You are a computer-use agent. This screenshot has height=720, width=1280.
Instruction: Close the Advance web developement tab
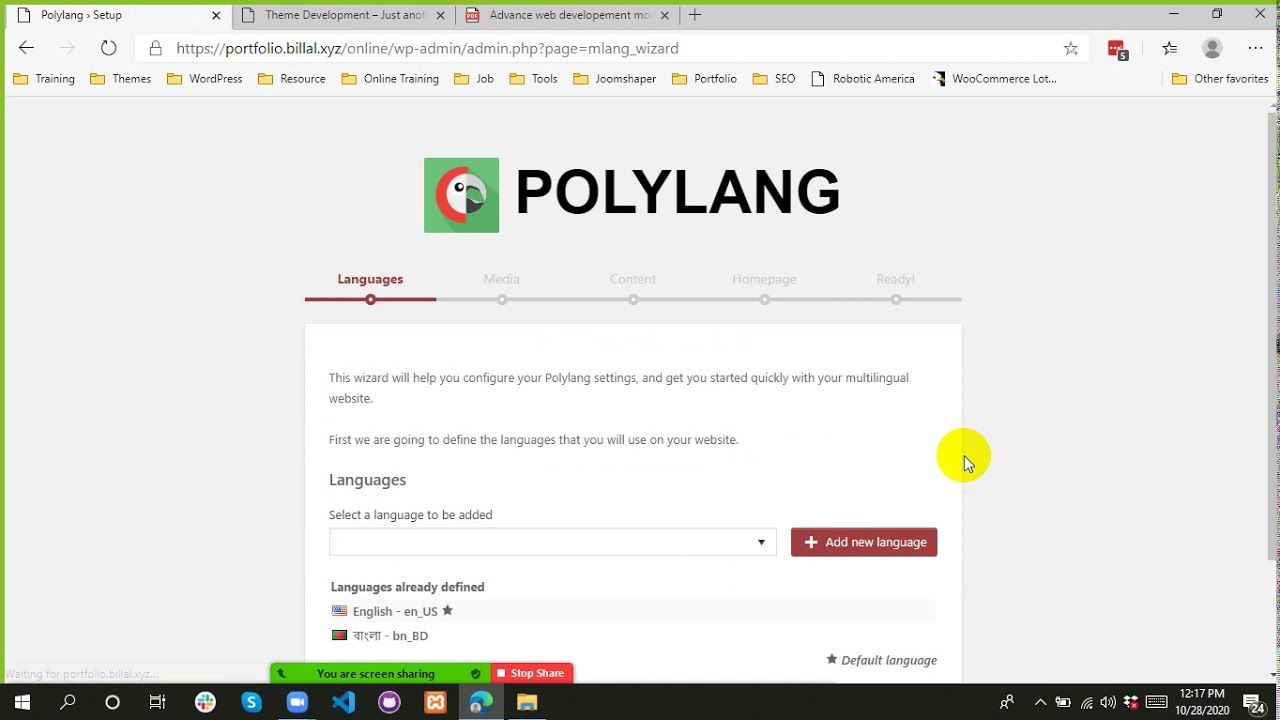point(665,15)
